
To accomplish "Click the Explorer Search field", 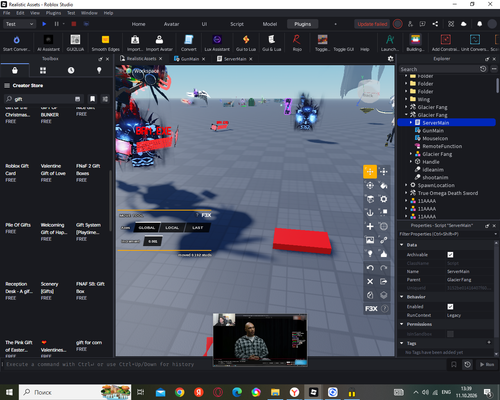I will [x=438, y=69].
